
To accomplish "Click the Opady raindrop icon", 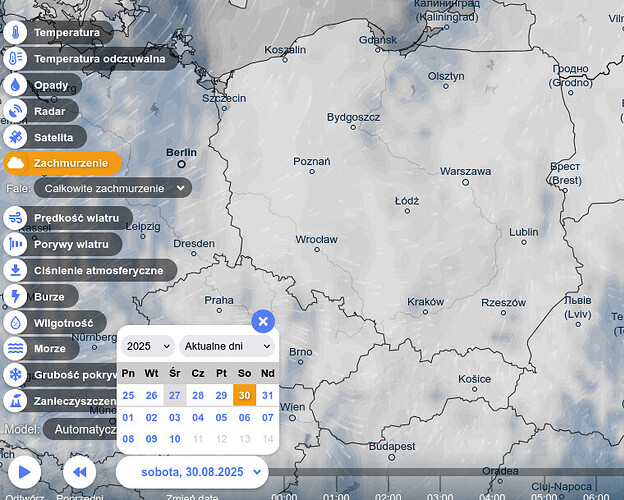I will [16, 85].
